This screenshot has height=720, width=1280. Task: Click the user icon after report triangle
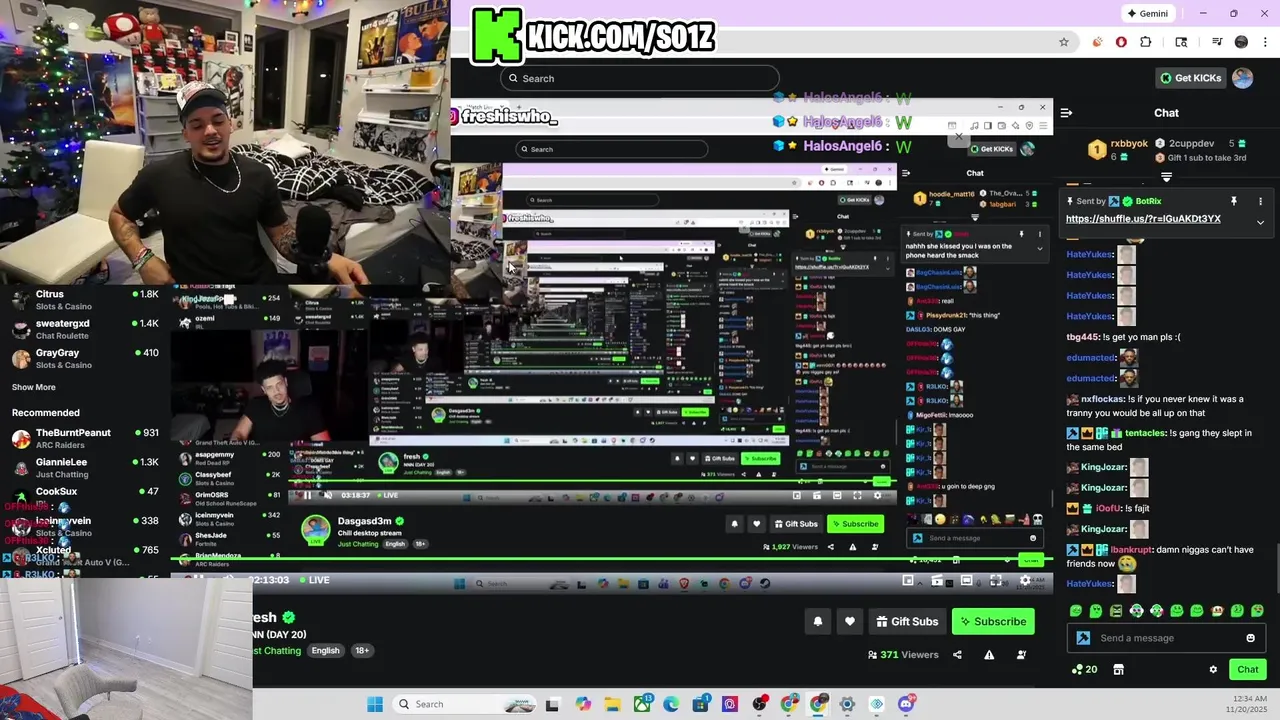point(1021,655)
